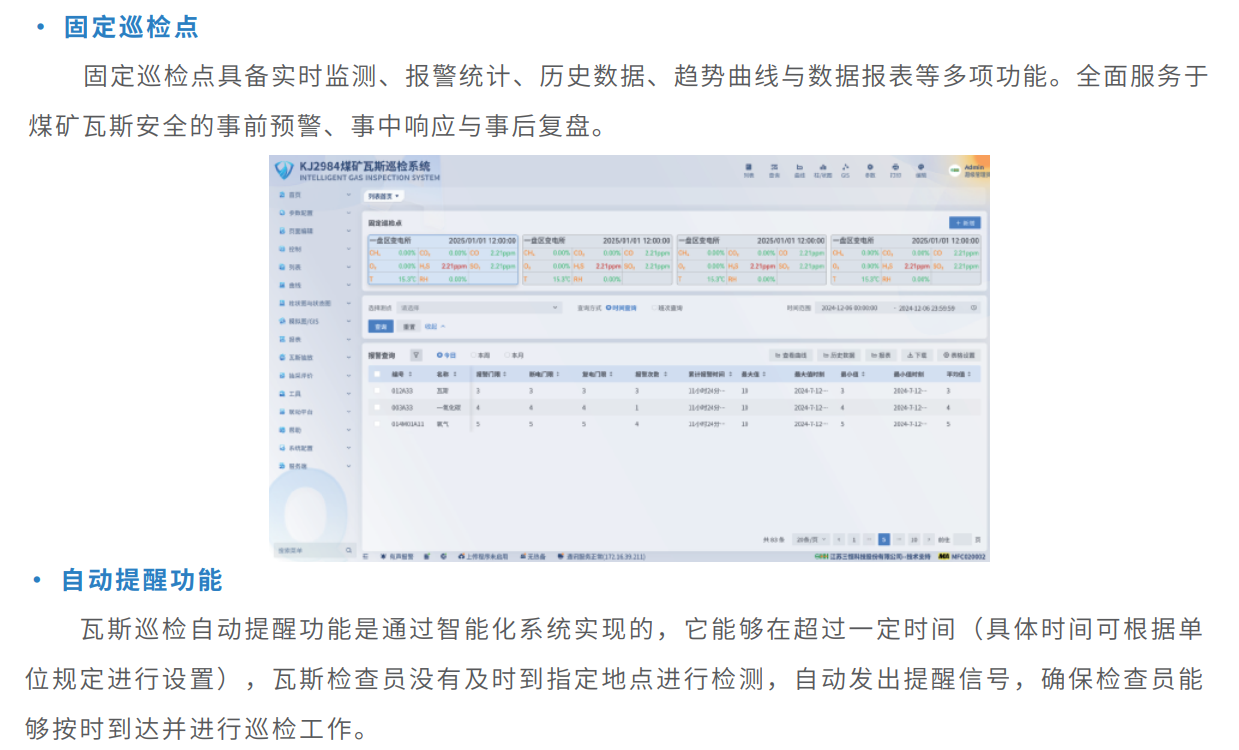Select the first 一盘区变电所 monitoring card
This screenshot has height=750, width=1239.
click(442, 260)
